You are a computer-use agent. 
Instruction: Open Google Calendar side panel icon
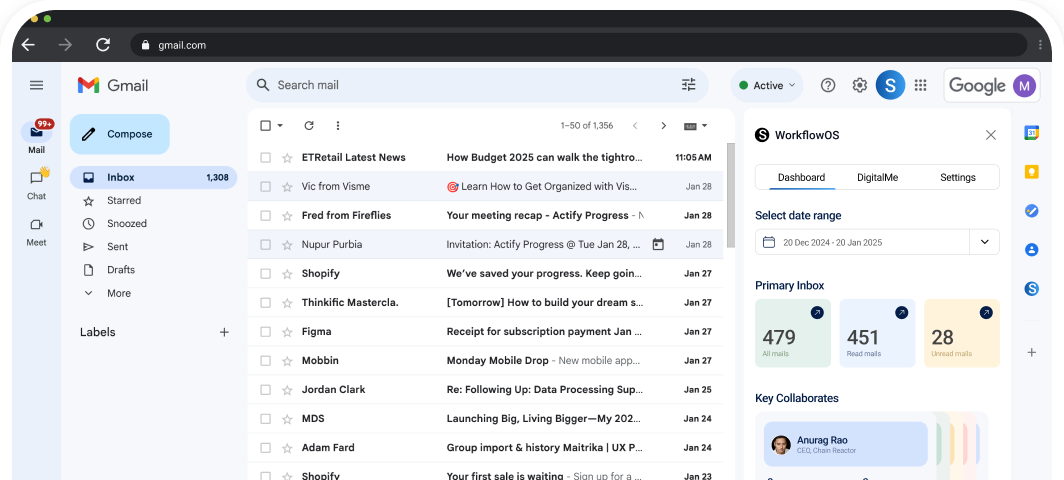click(x=1031, y=133)
